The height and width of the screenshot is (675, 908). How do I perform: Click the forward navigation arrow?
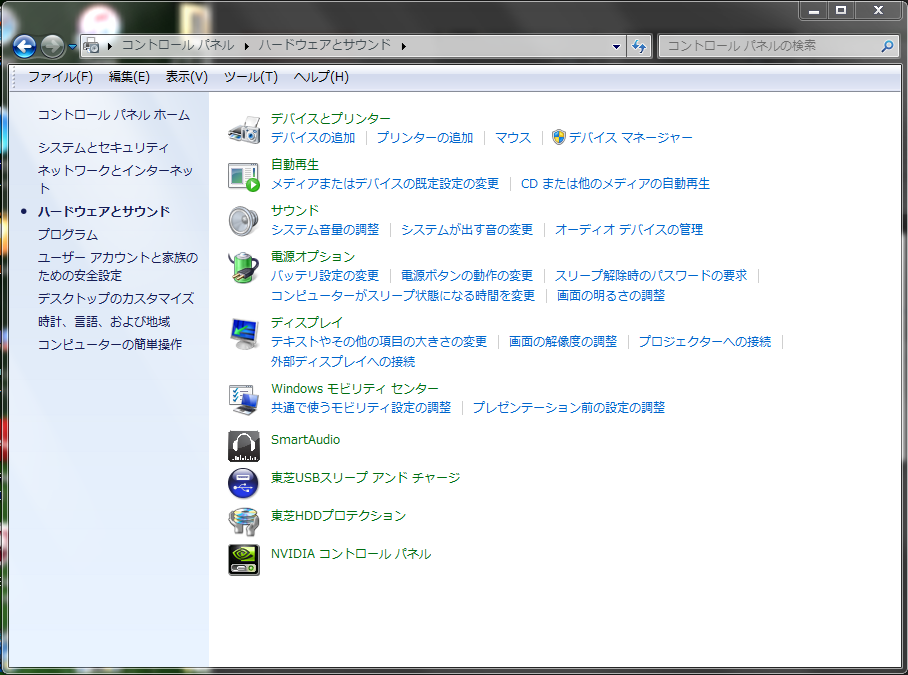click(52, 47)
